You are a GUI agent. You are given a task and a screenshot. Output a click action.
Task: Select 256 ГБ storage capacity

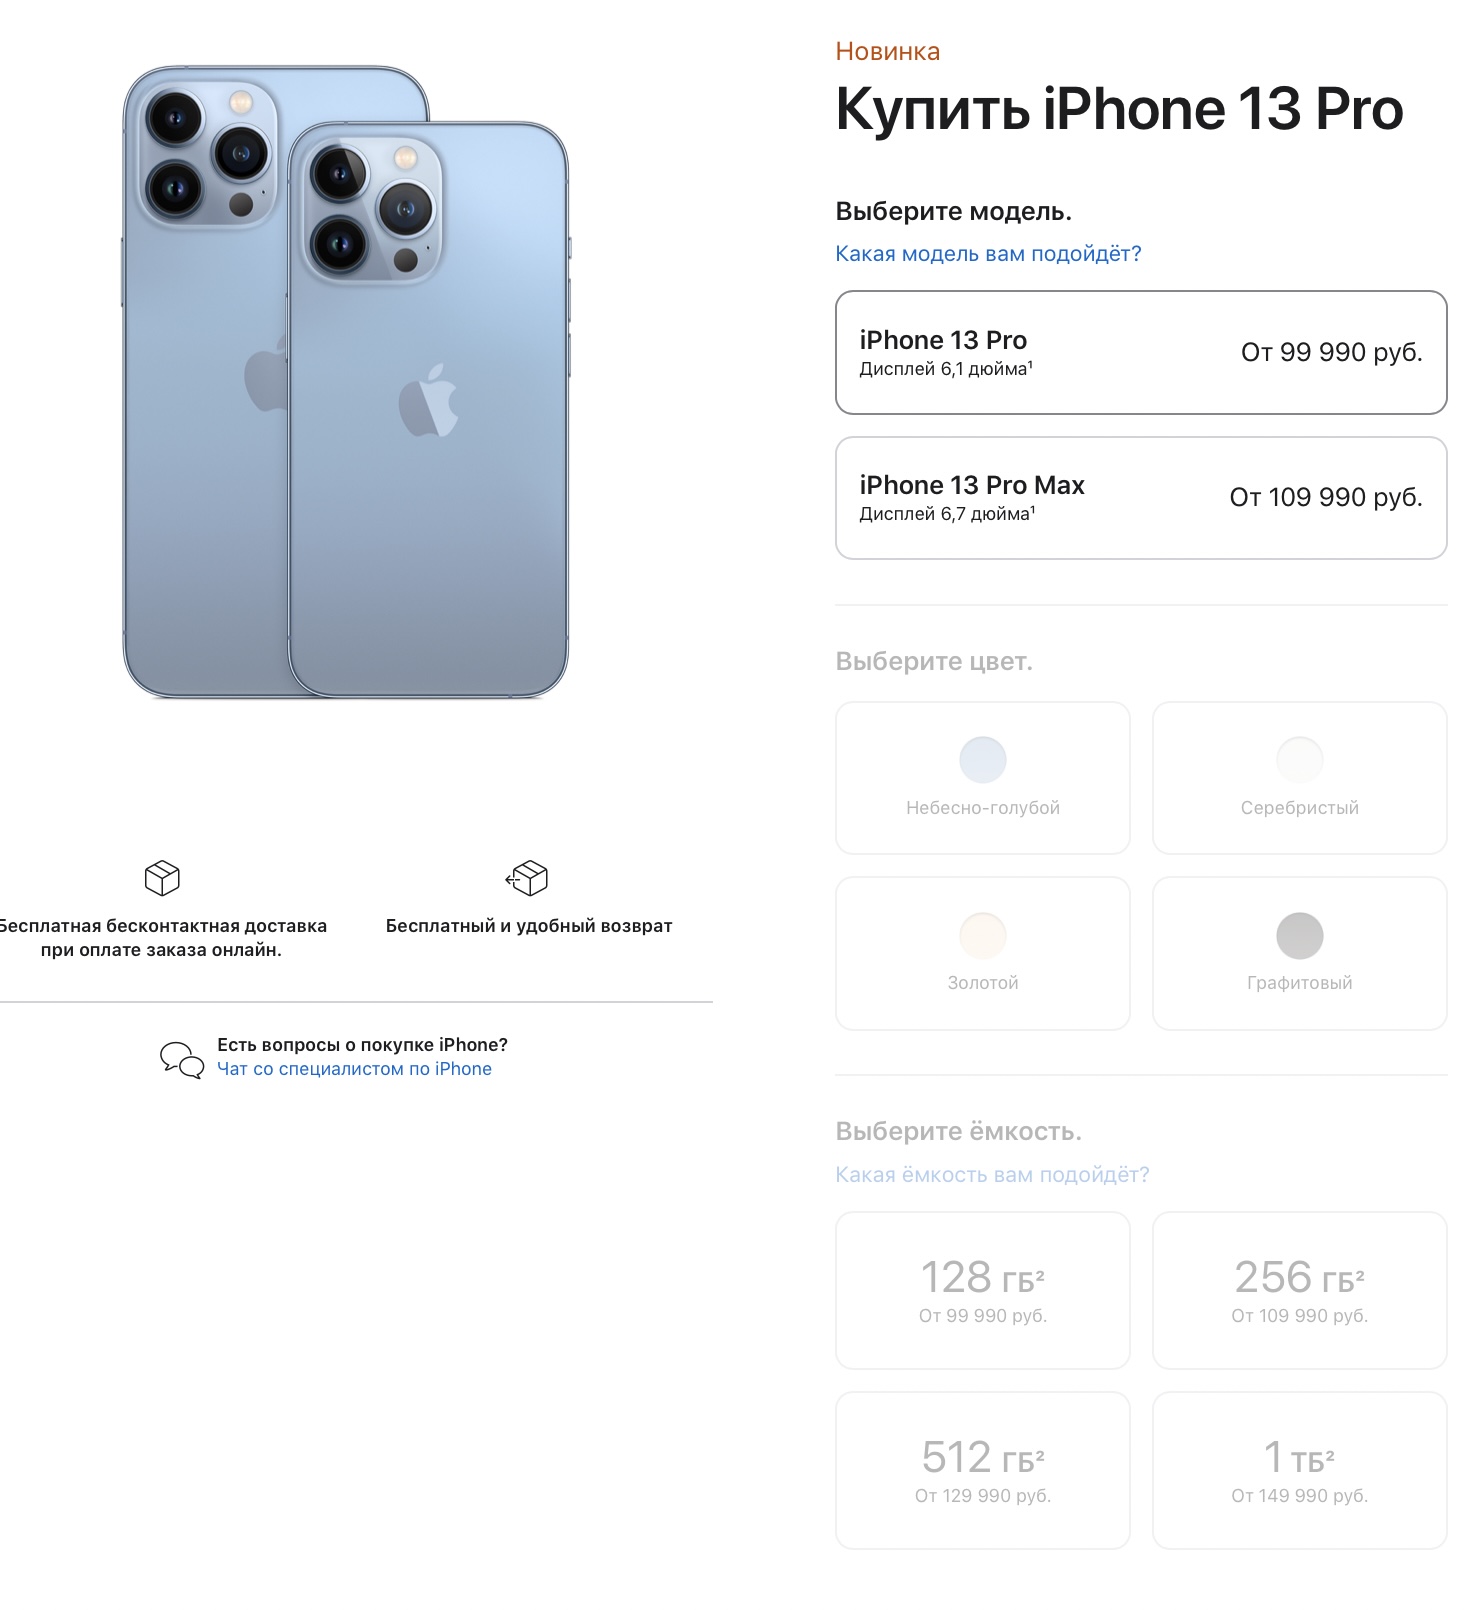(x=1300, y=1290)
